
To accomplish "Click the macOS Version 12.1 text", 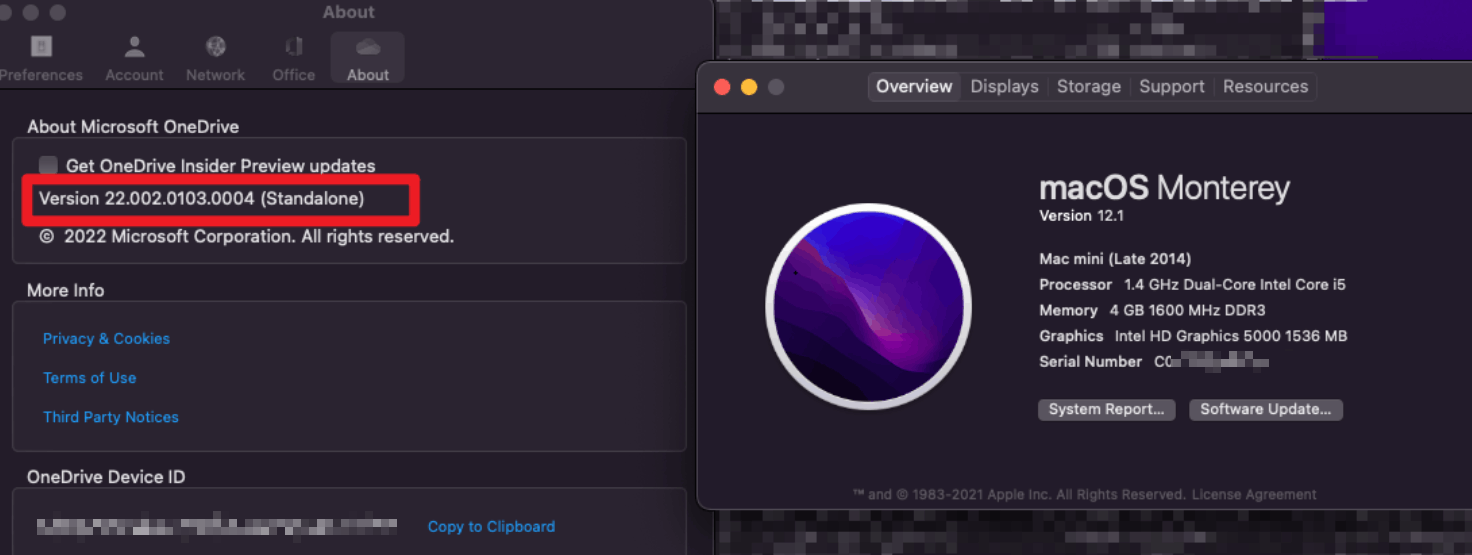I will [x=1082, y=216].
